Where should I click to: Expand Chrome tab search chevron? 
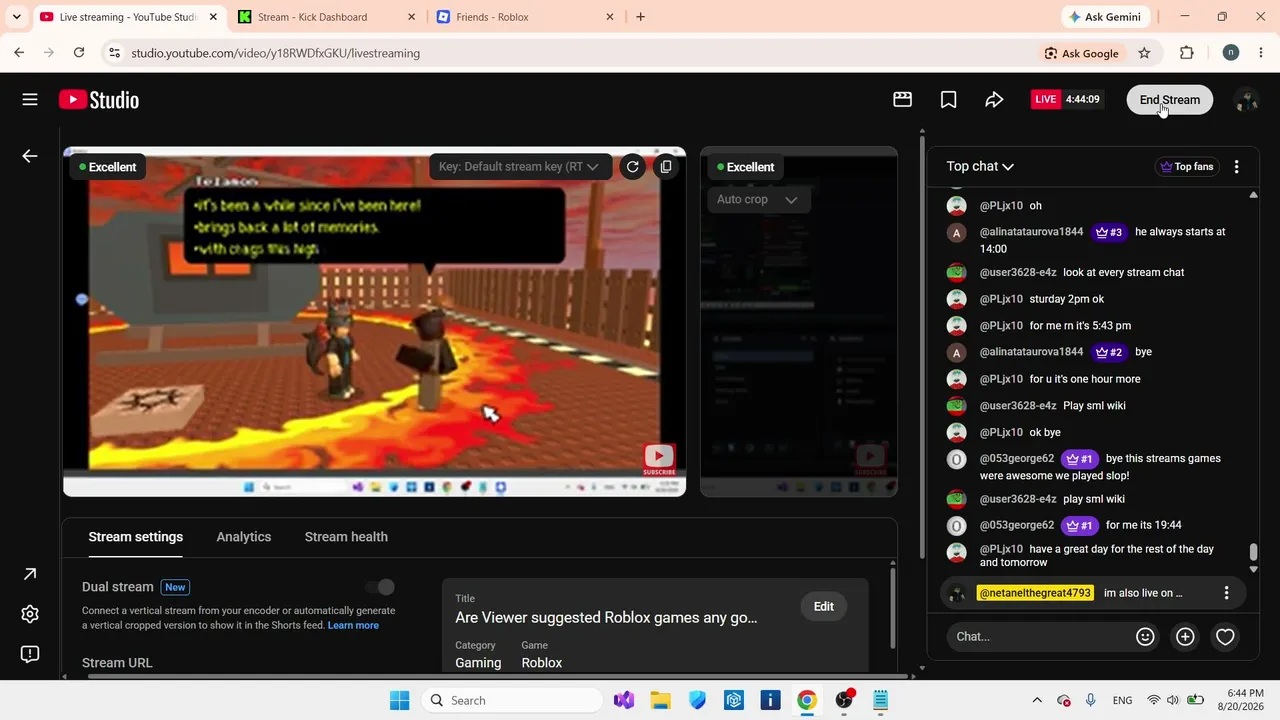click(x=16, y=17)
